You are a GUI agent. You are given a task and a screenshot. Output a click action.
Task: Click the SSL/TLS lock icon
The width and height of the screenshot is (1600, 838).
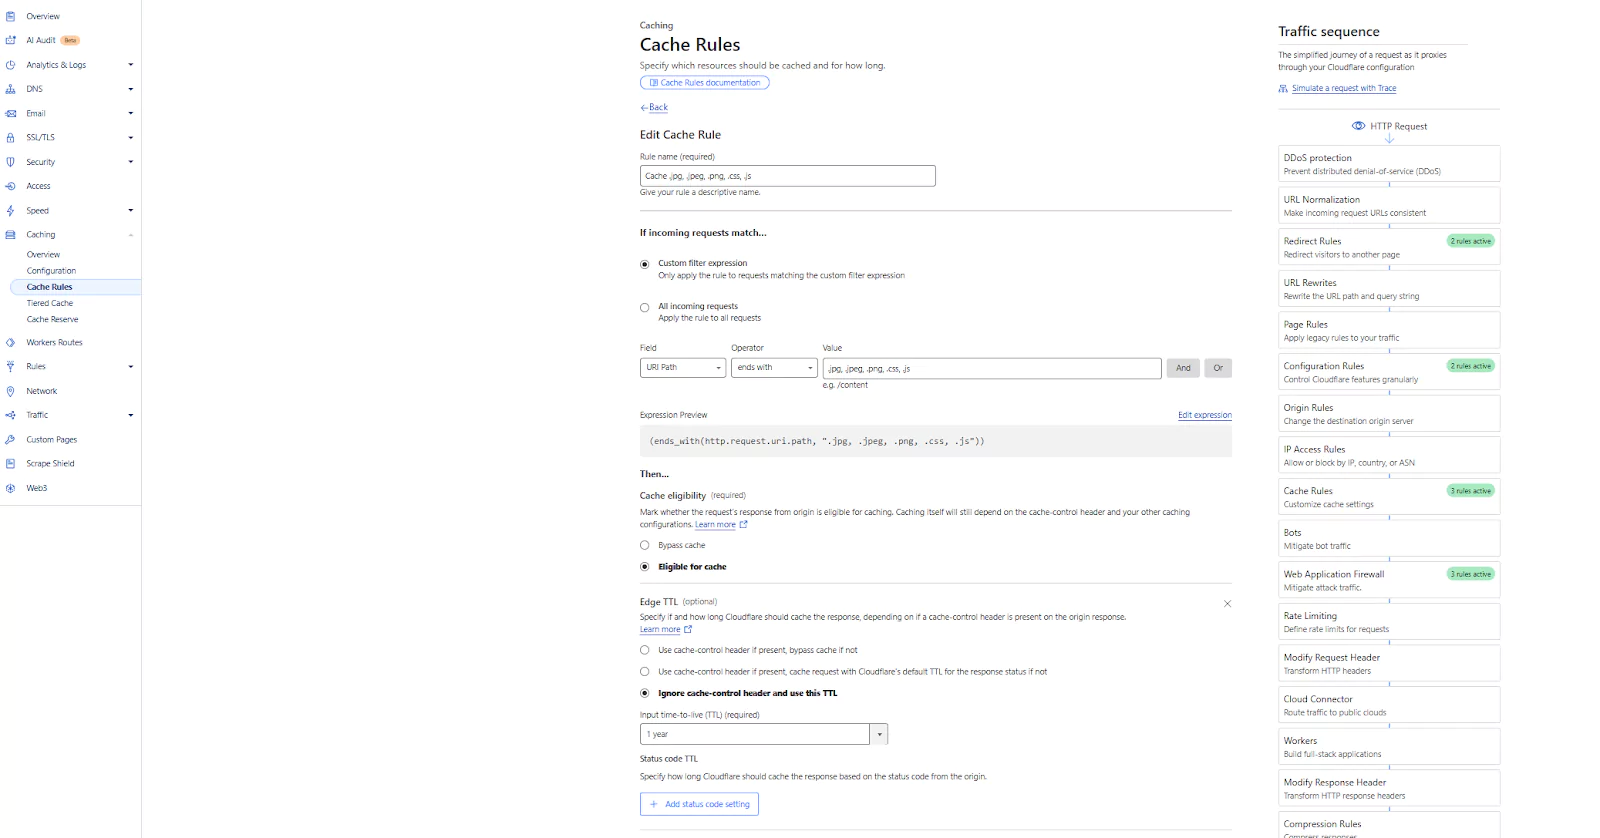pos(10,137)
